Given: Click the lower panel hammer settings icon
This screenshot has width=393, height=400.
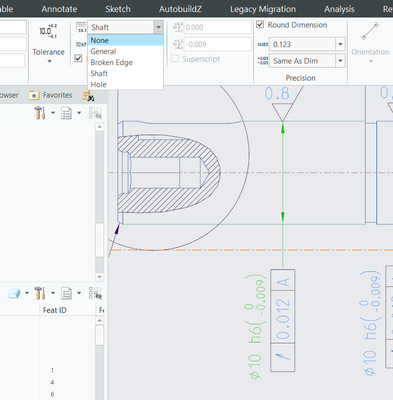Looking at the screenshot, I should tap(40, 293).
